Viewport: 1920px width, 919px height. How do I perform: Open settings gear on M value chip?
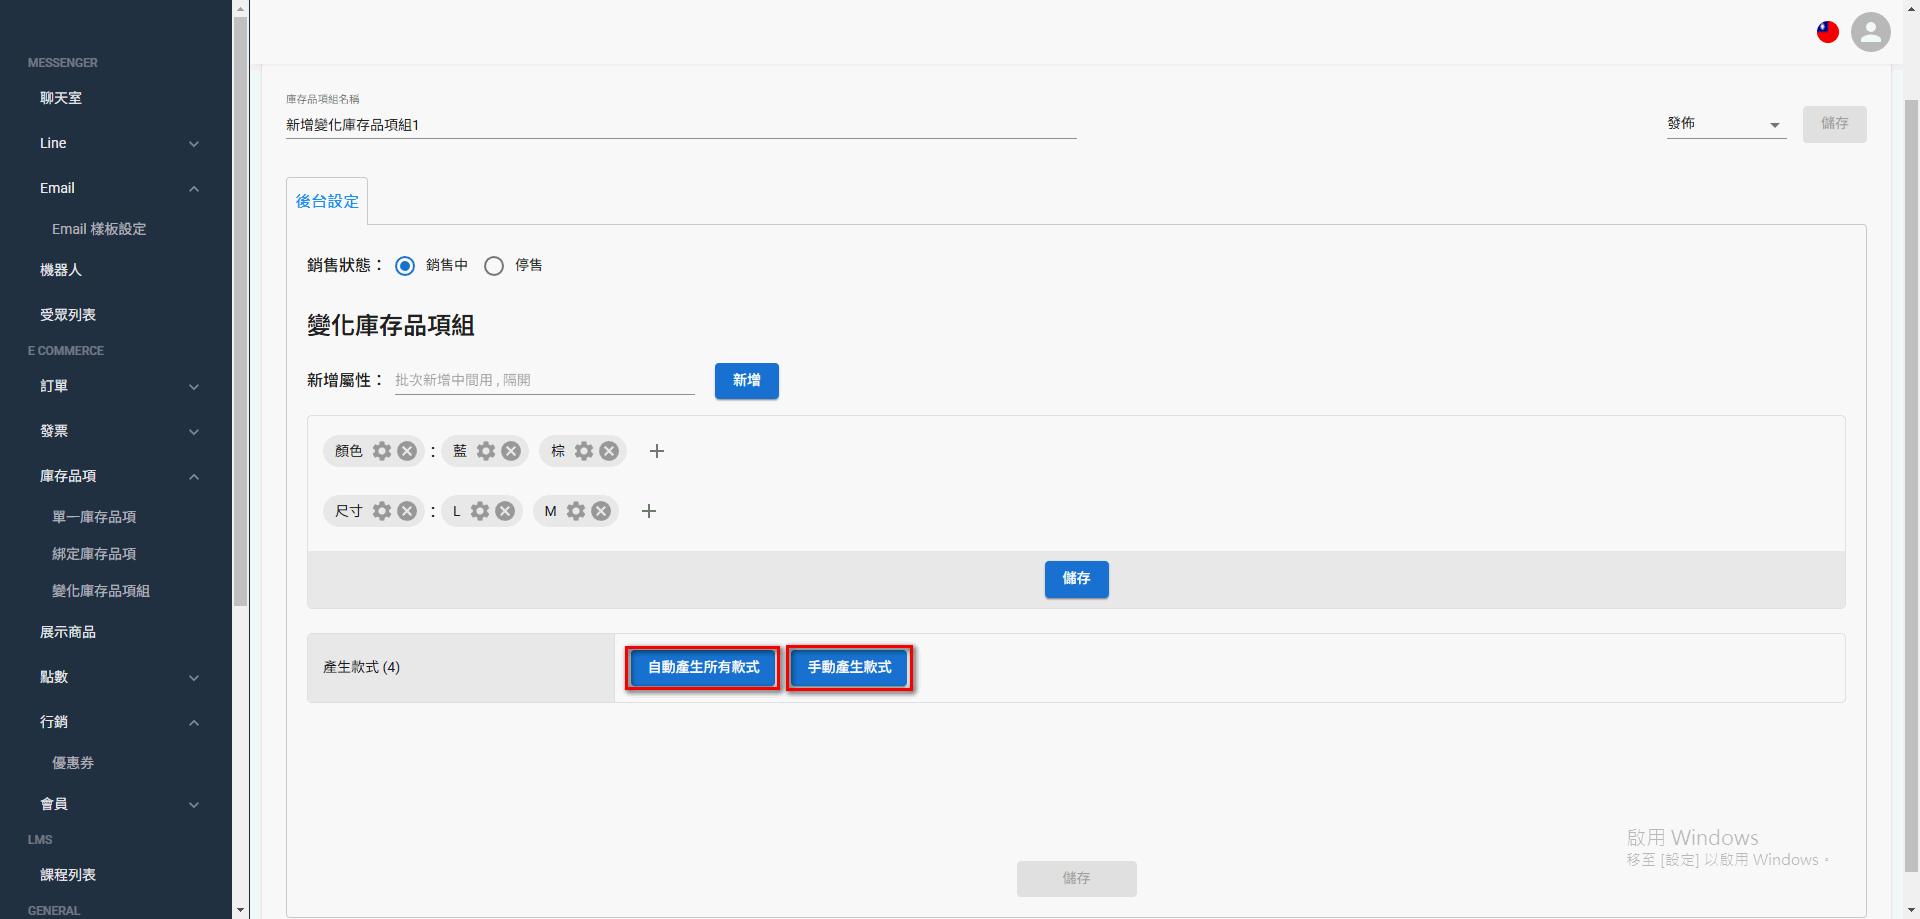[576, 511]
